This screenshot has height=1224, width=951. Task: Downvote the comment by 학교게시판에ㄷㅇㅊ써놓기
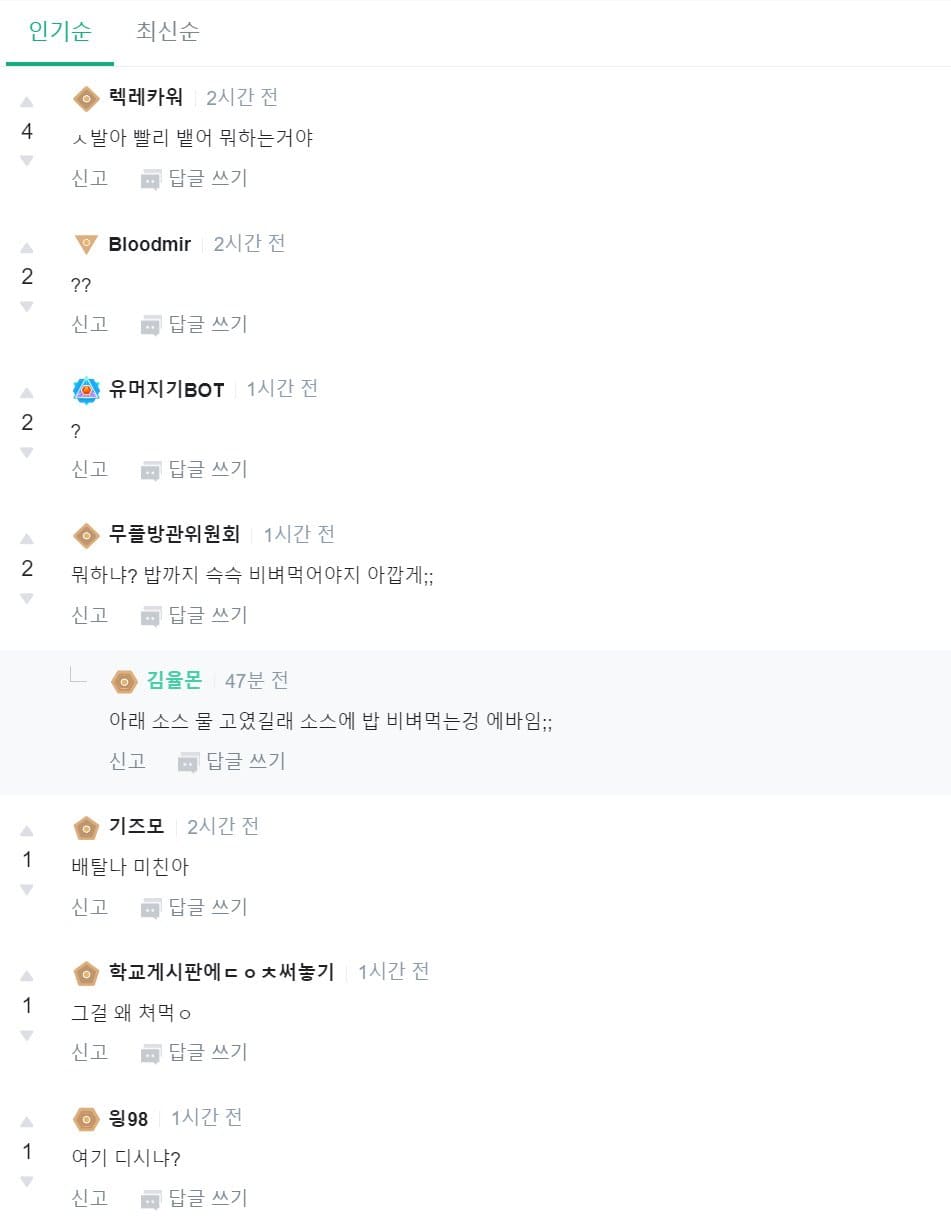[x=27, y=1035]
